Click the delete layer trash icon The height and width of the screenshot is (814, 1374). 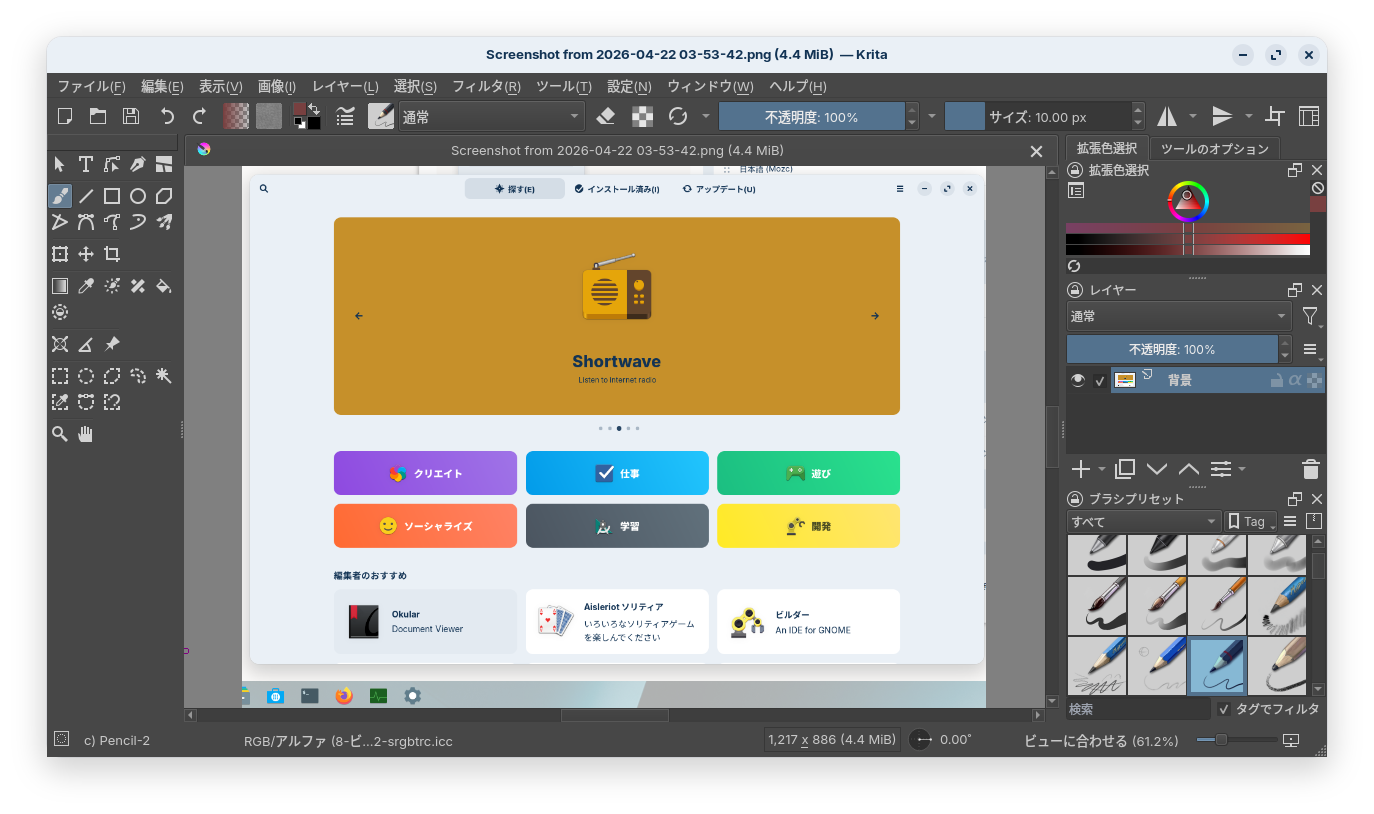1311,469
